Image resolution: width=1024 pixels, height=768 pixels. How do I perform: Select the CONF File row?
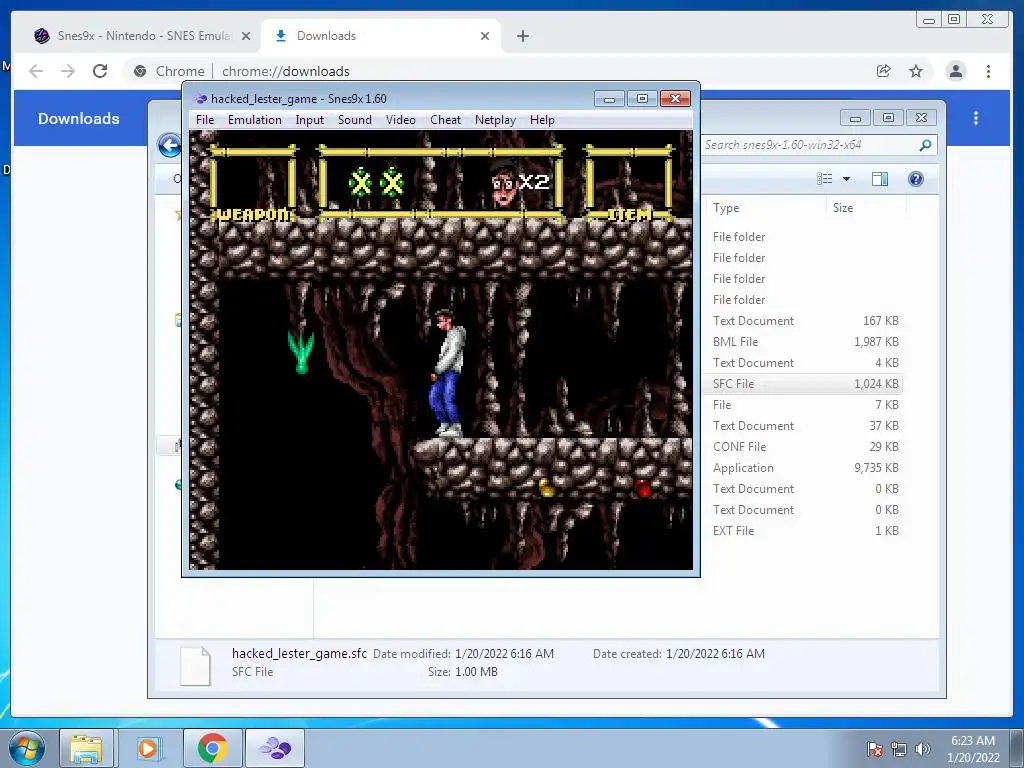[x=805, y=447]
